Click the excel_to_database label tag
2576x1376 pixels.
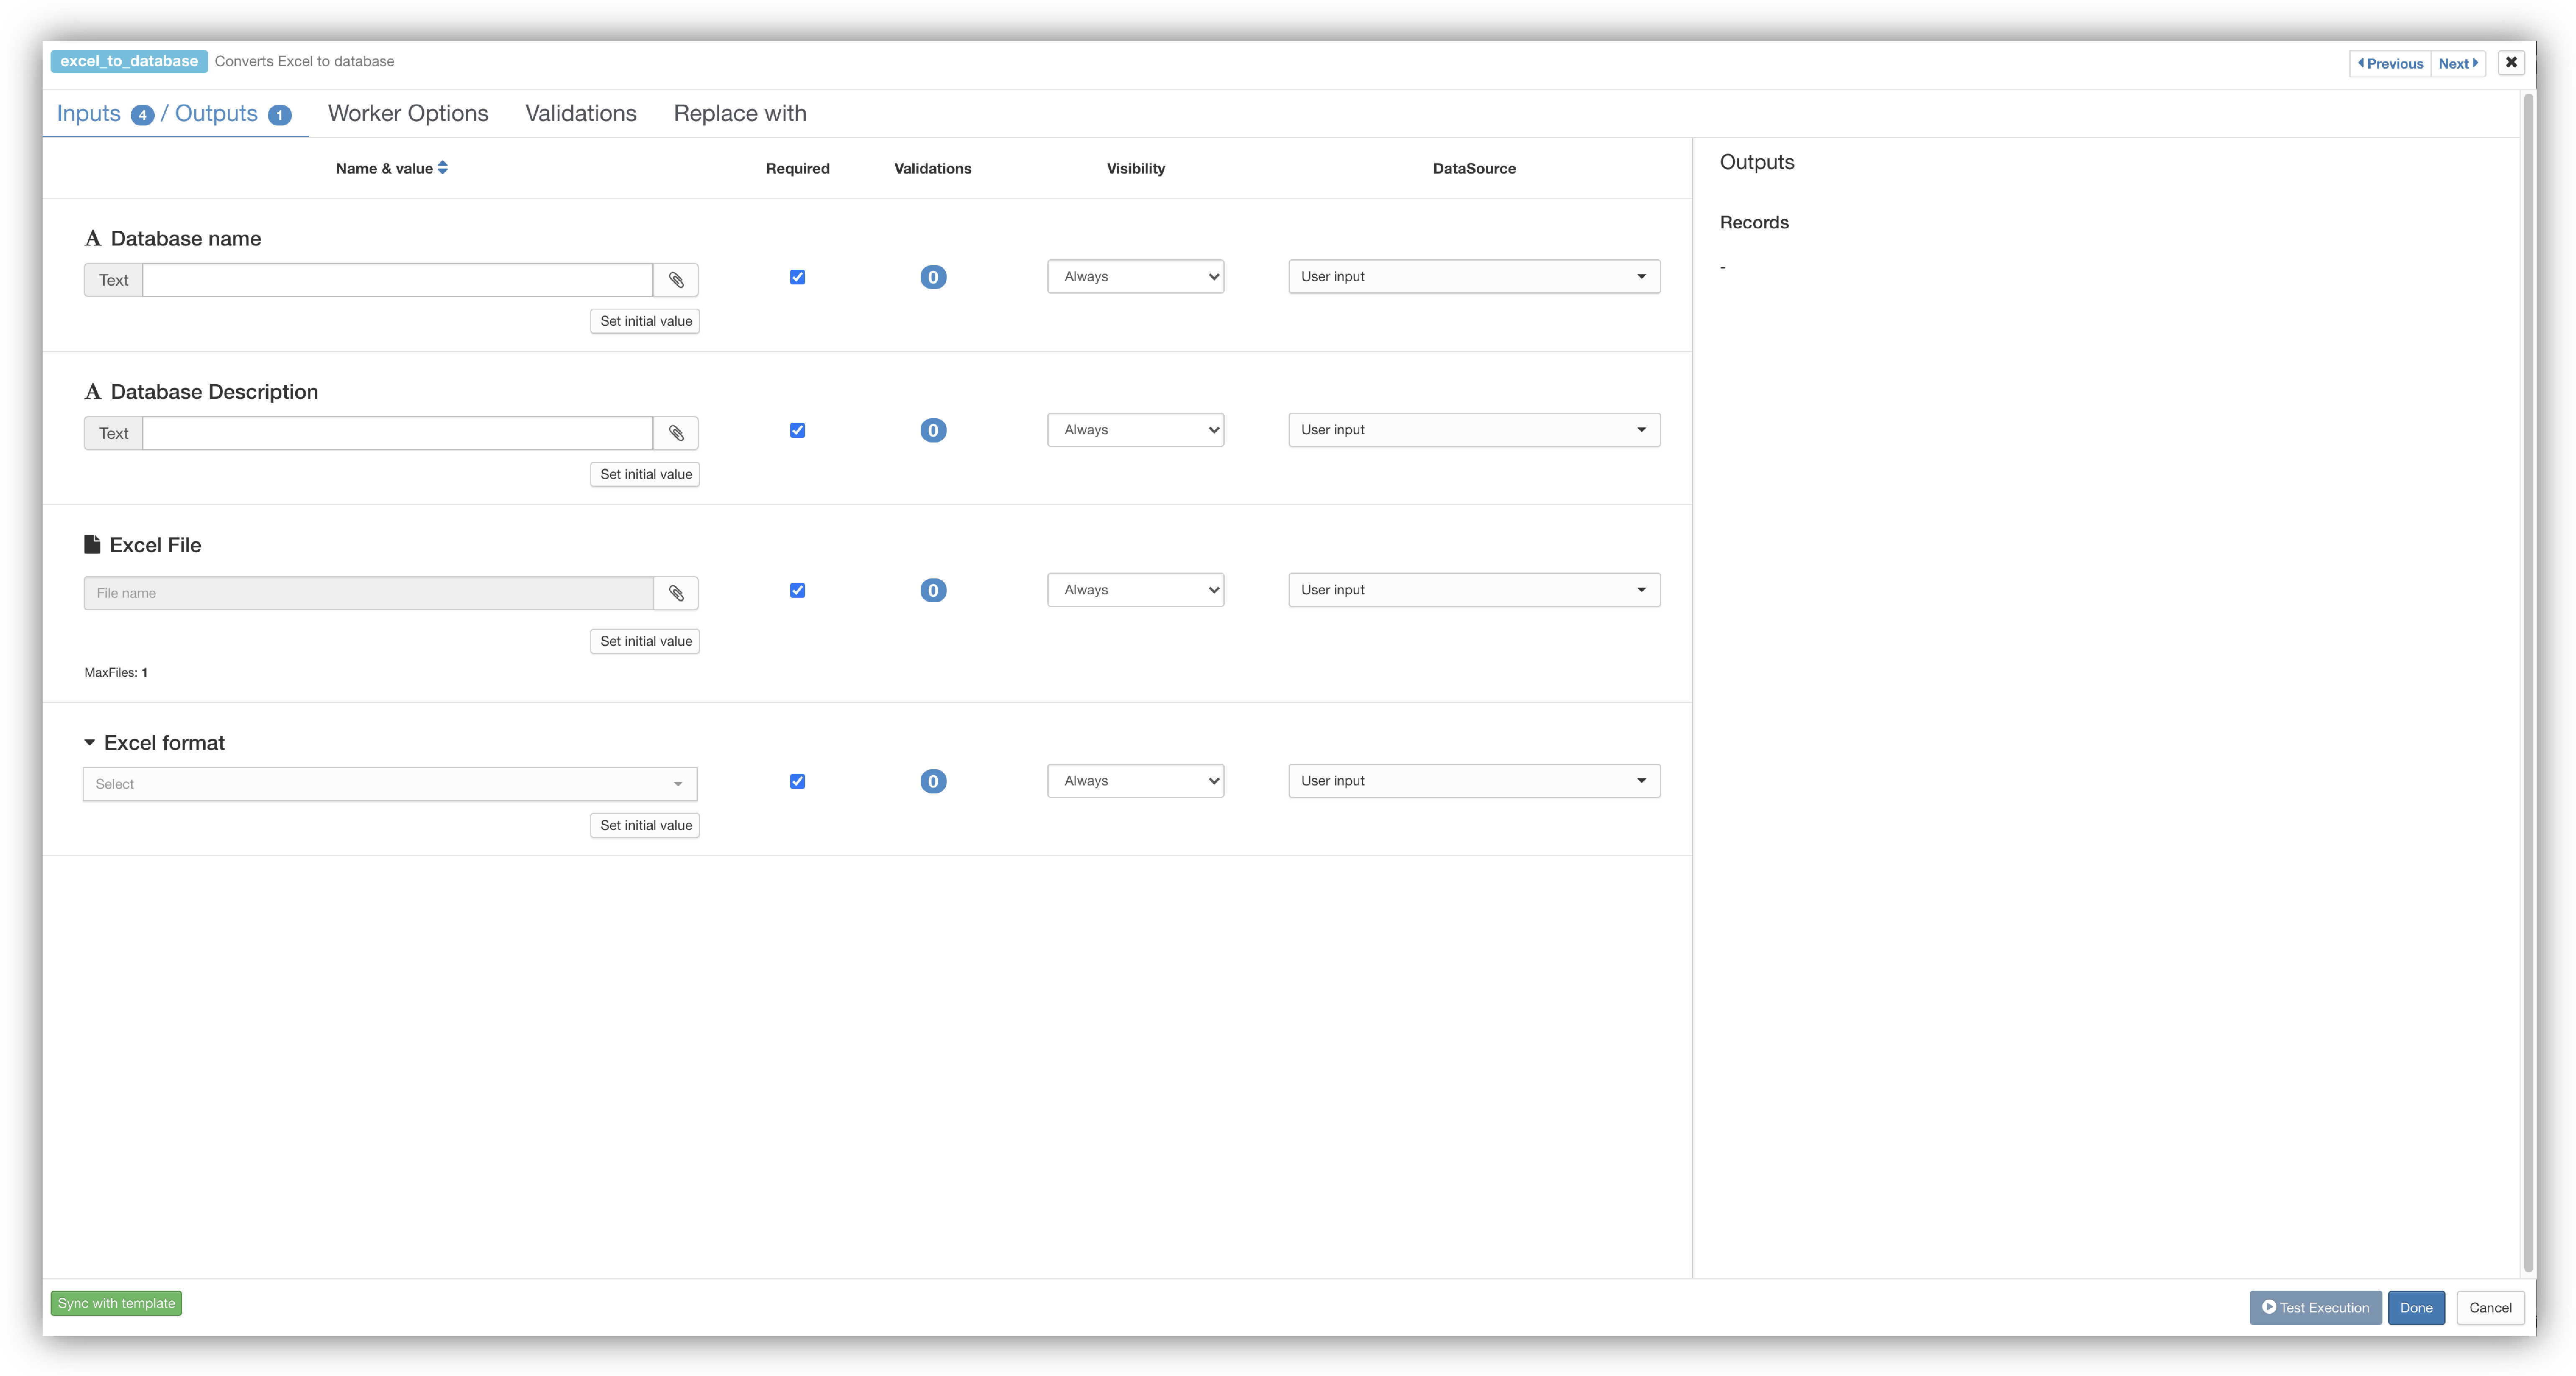click(129, 61)
